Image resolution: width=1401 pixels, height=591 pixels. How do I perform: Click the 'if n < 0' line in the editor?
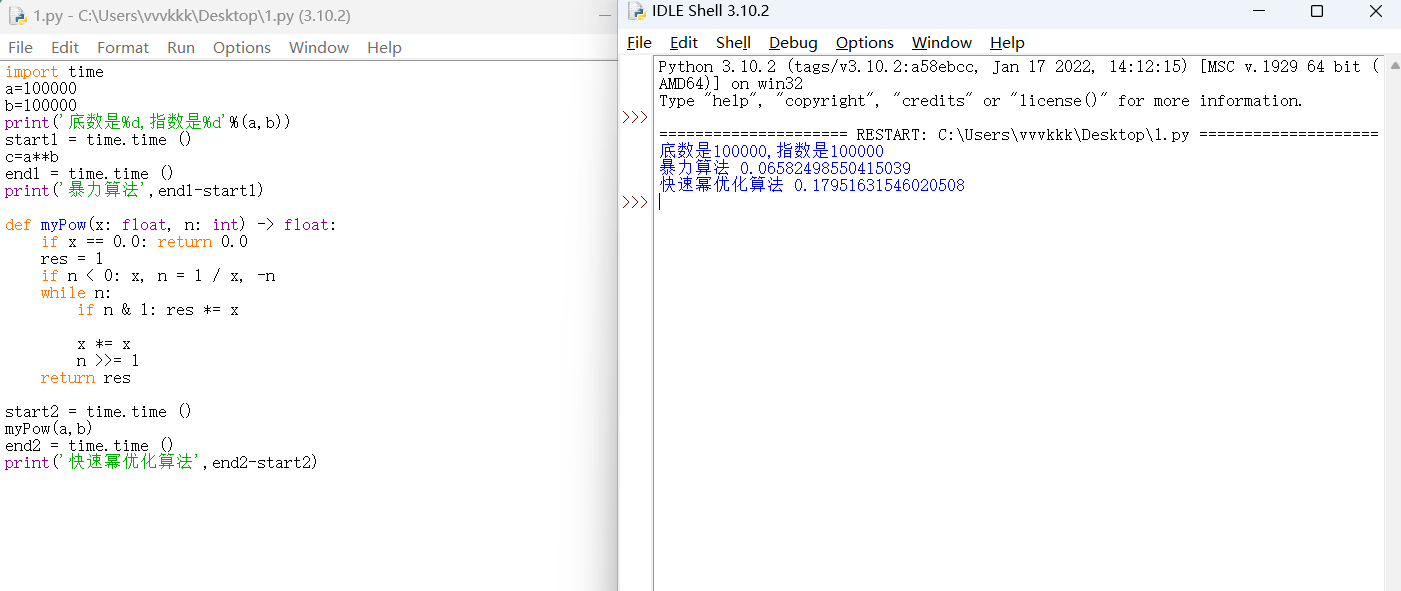point(158,275)
